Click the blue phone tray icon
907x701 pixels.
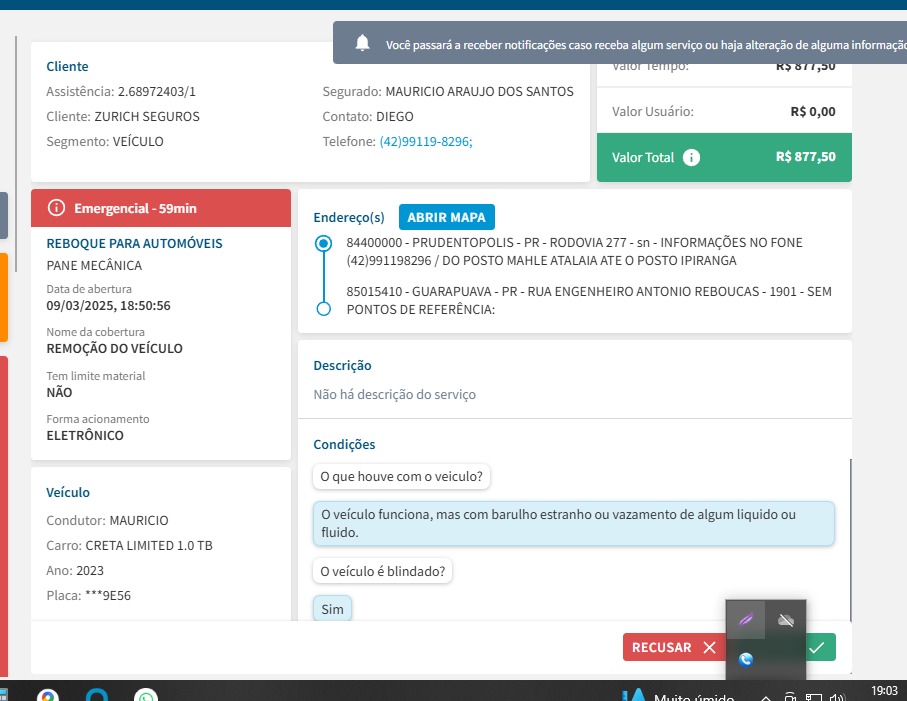pyautogui.click(x=746, y=659)
